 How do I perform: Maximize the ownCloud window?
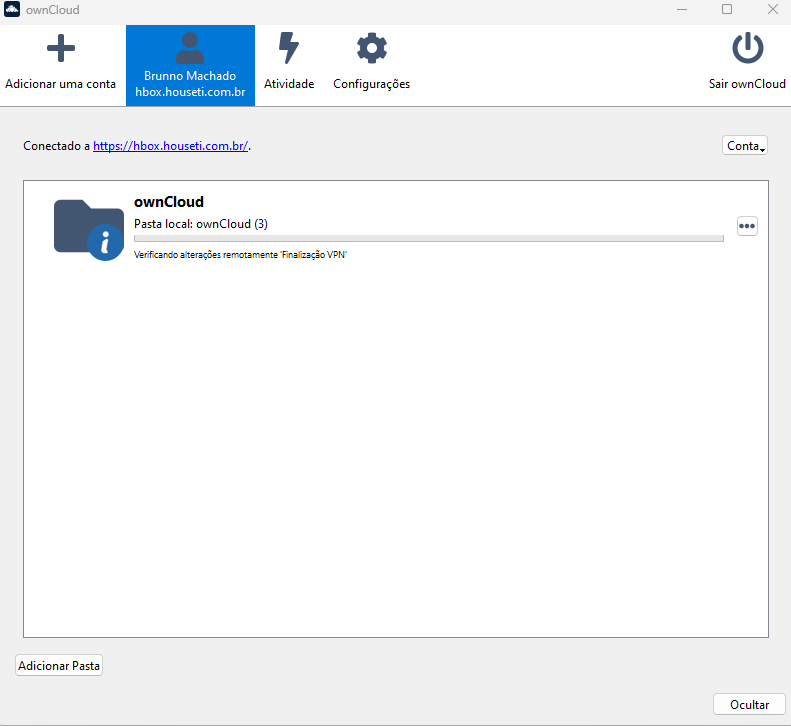click(727, 10)
